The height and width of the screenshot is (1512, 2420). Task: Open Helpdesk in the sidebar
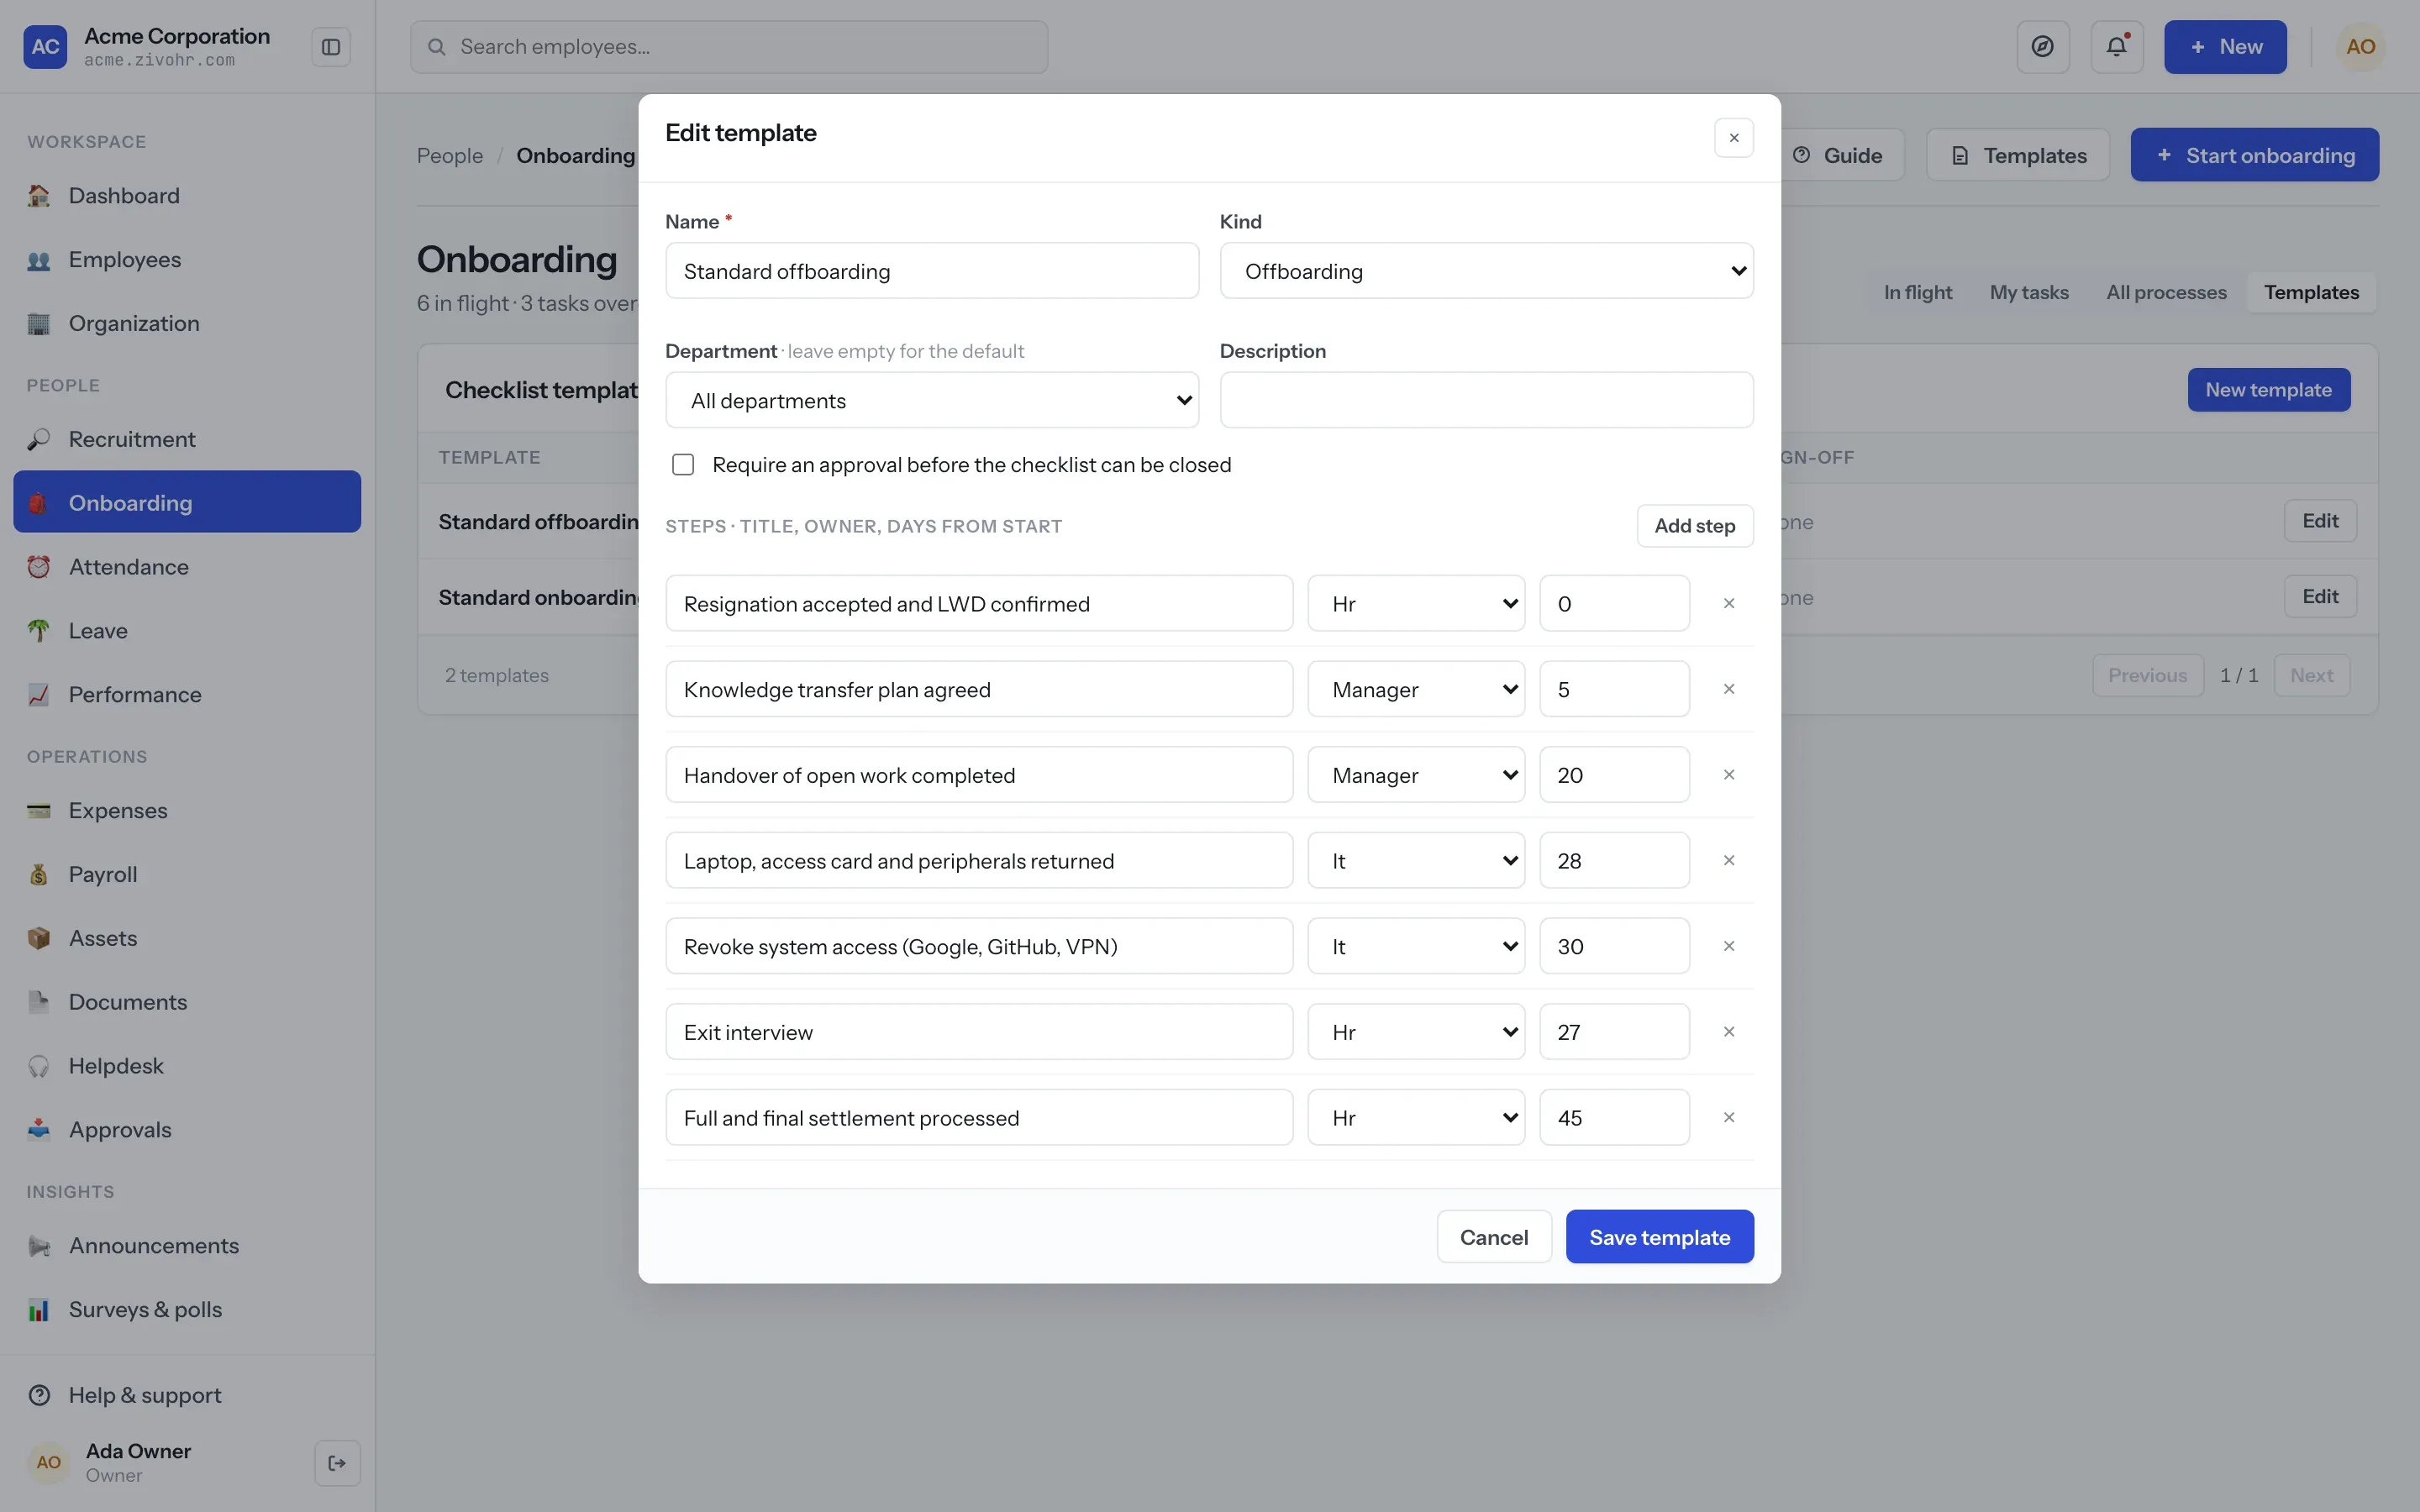[x=187, y=1066]
